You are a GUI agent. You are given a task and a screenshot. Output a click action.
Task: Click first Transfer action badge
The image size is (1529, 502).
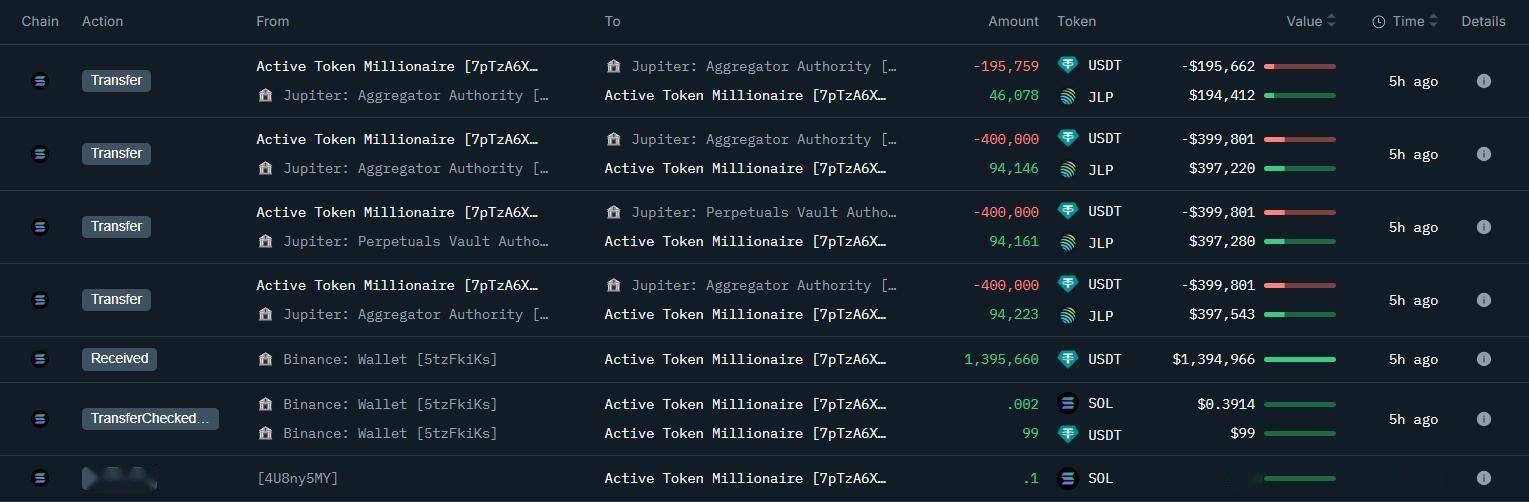pos(116,81)
